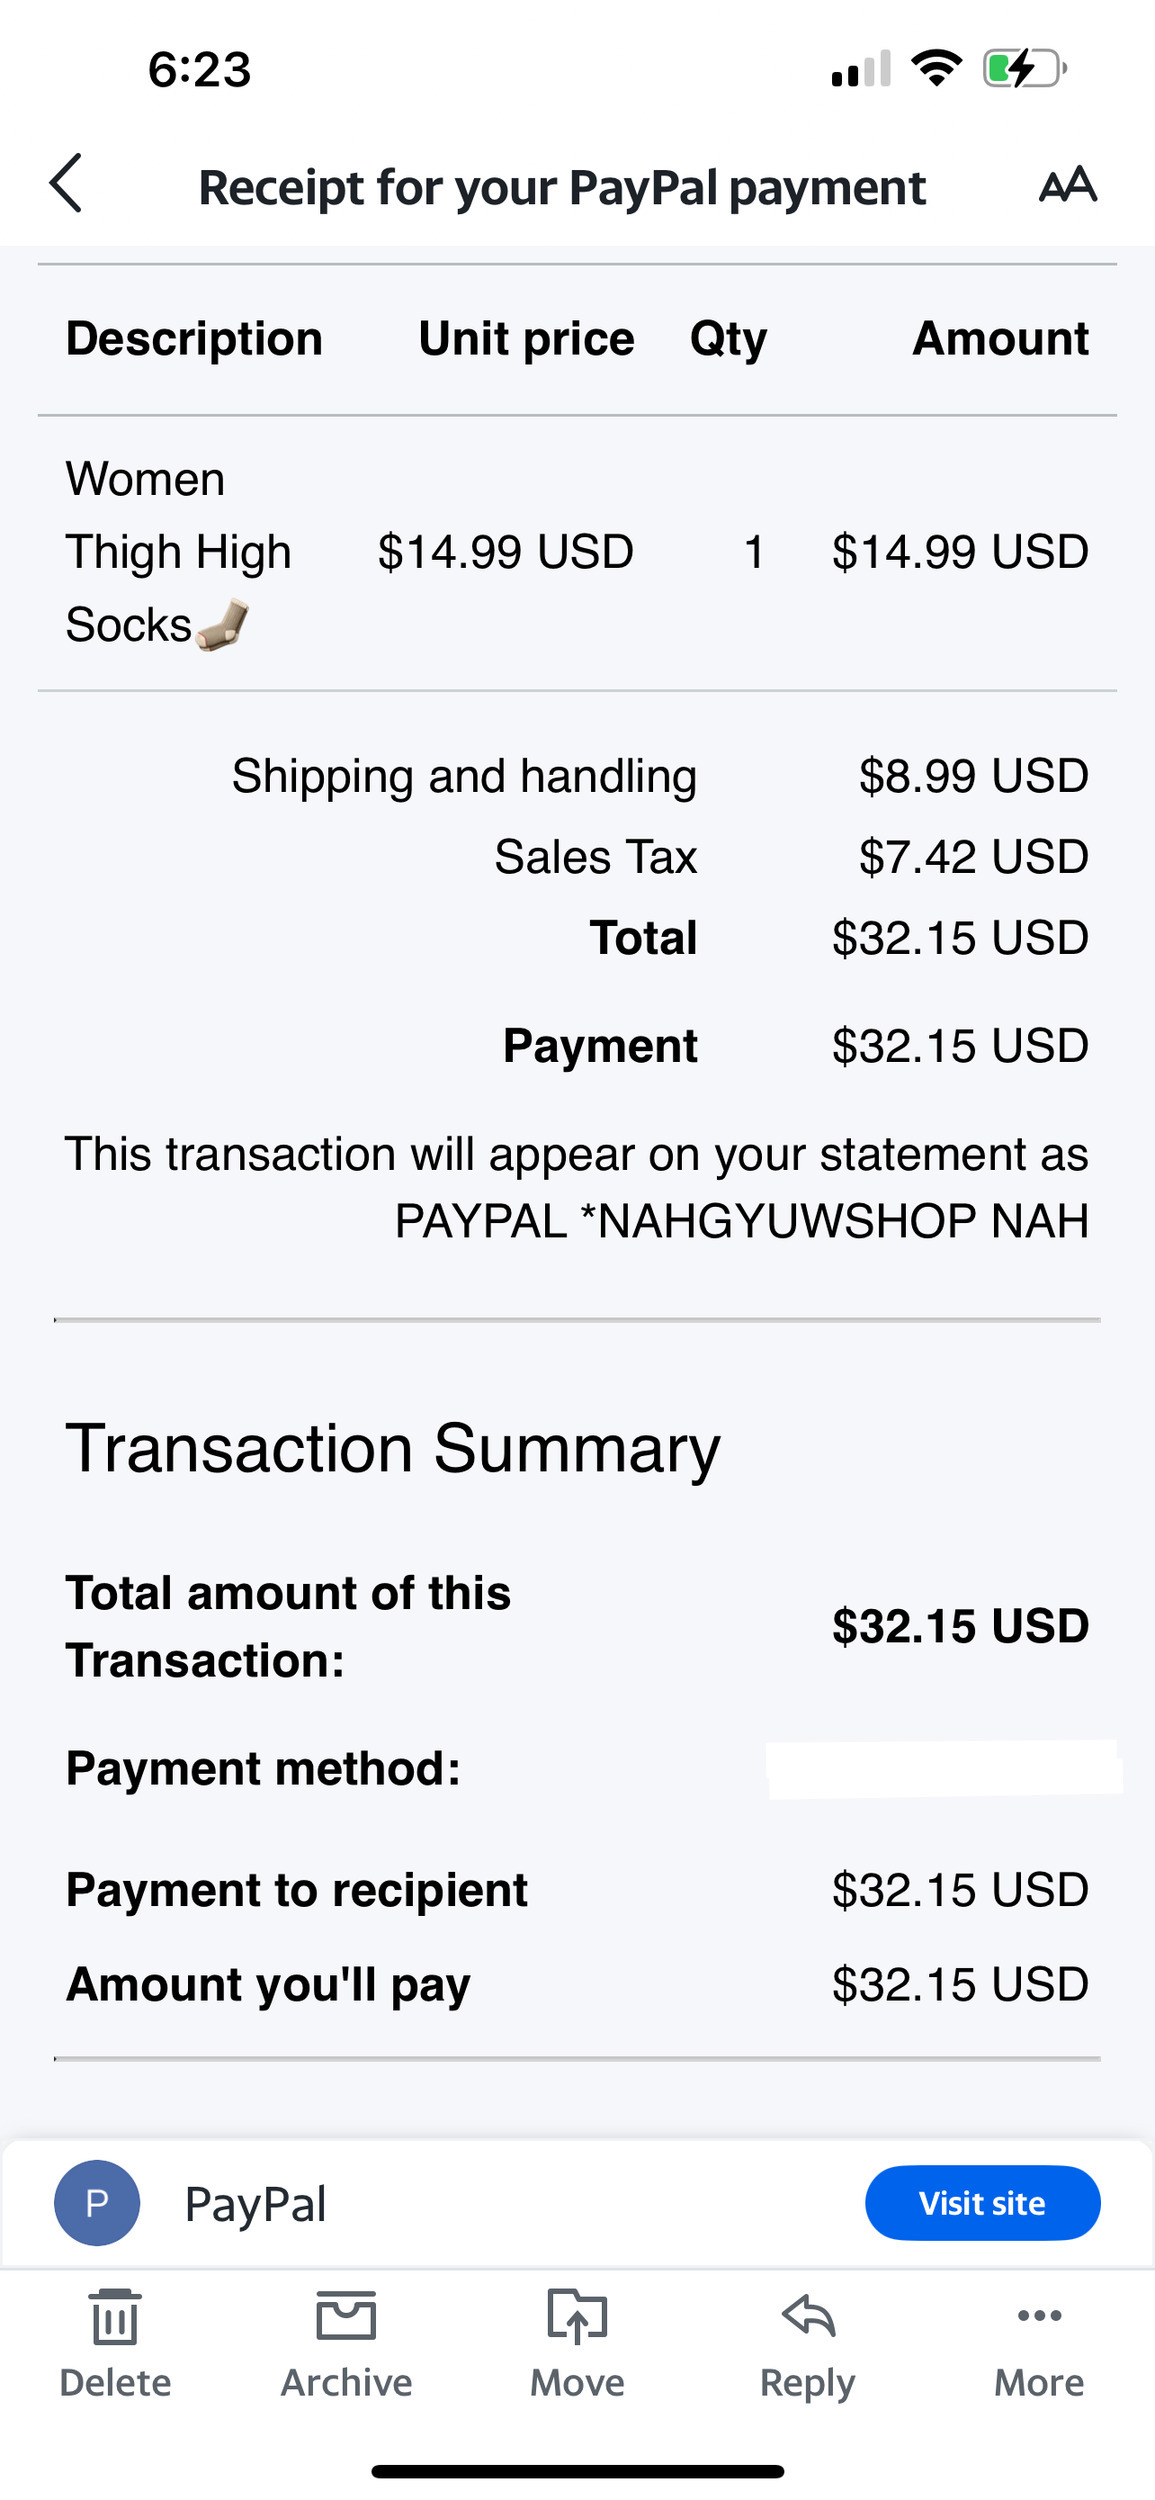Select the Women Thigh High Socks item
This screenshot has width=1155, height=2500.
tap(178, 552)
